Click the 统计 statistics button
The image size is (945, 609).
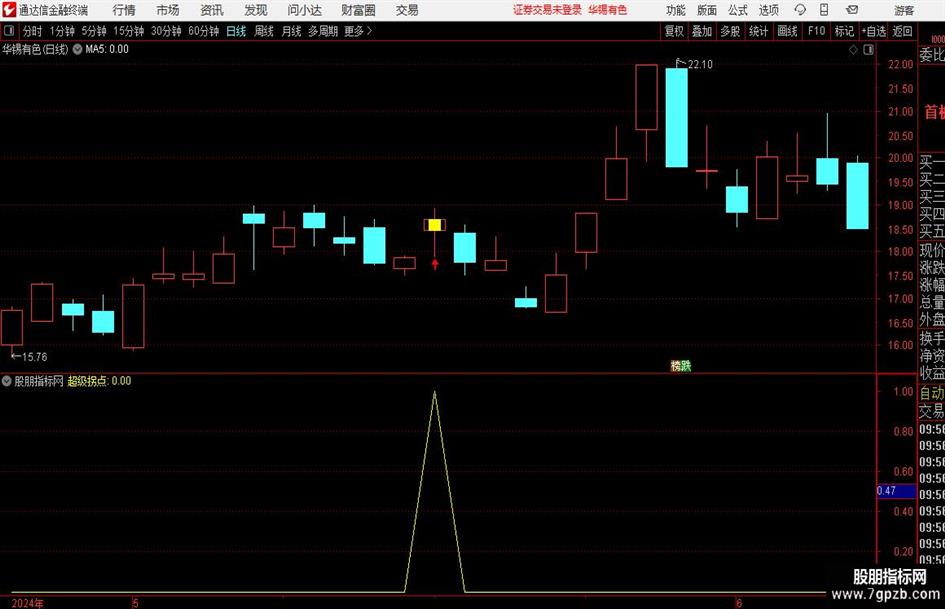pyautogui.click(x=759, y=31)
